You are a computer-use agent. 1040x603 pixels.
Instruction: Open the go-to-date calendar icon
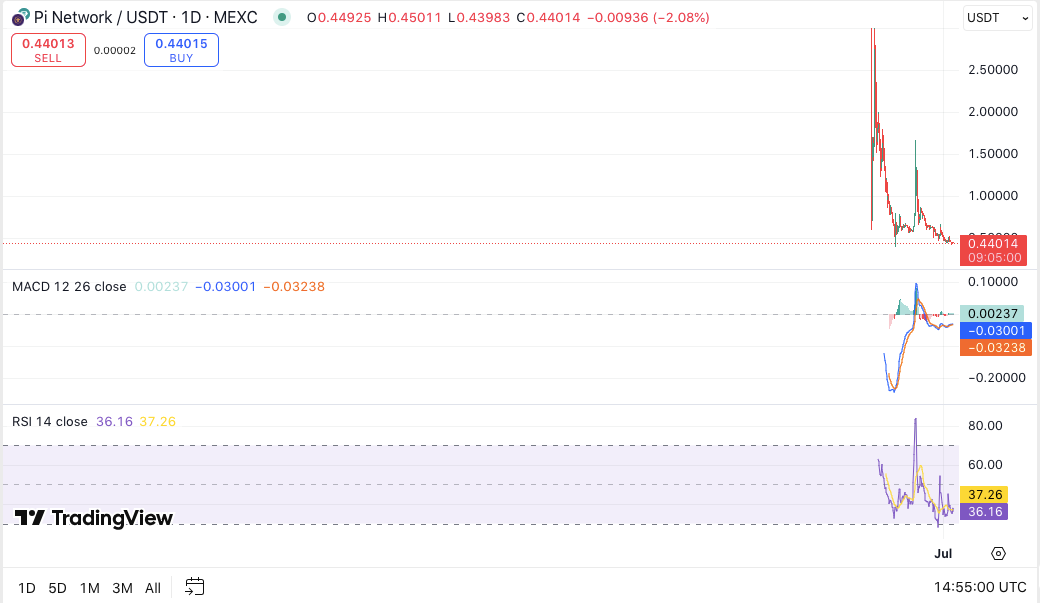point(194,586)
